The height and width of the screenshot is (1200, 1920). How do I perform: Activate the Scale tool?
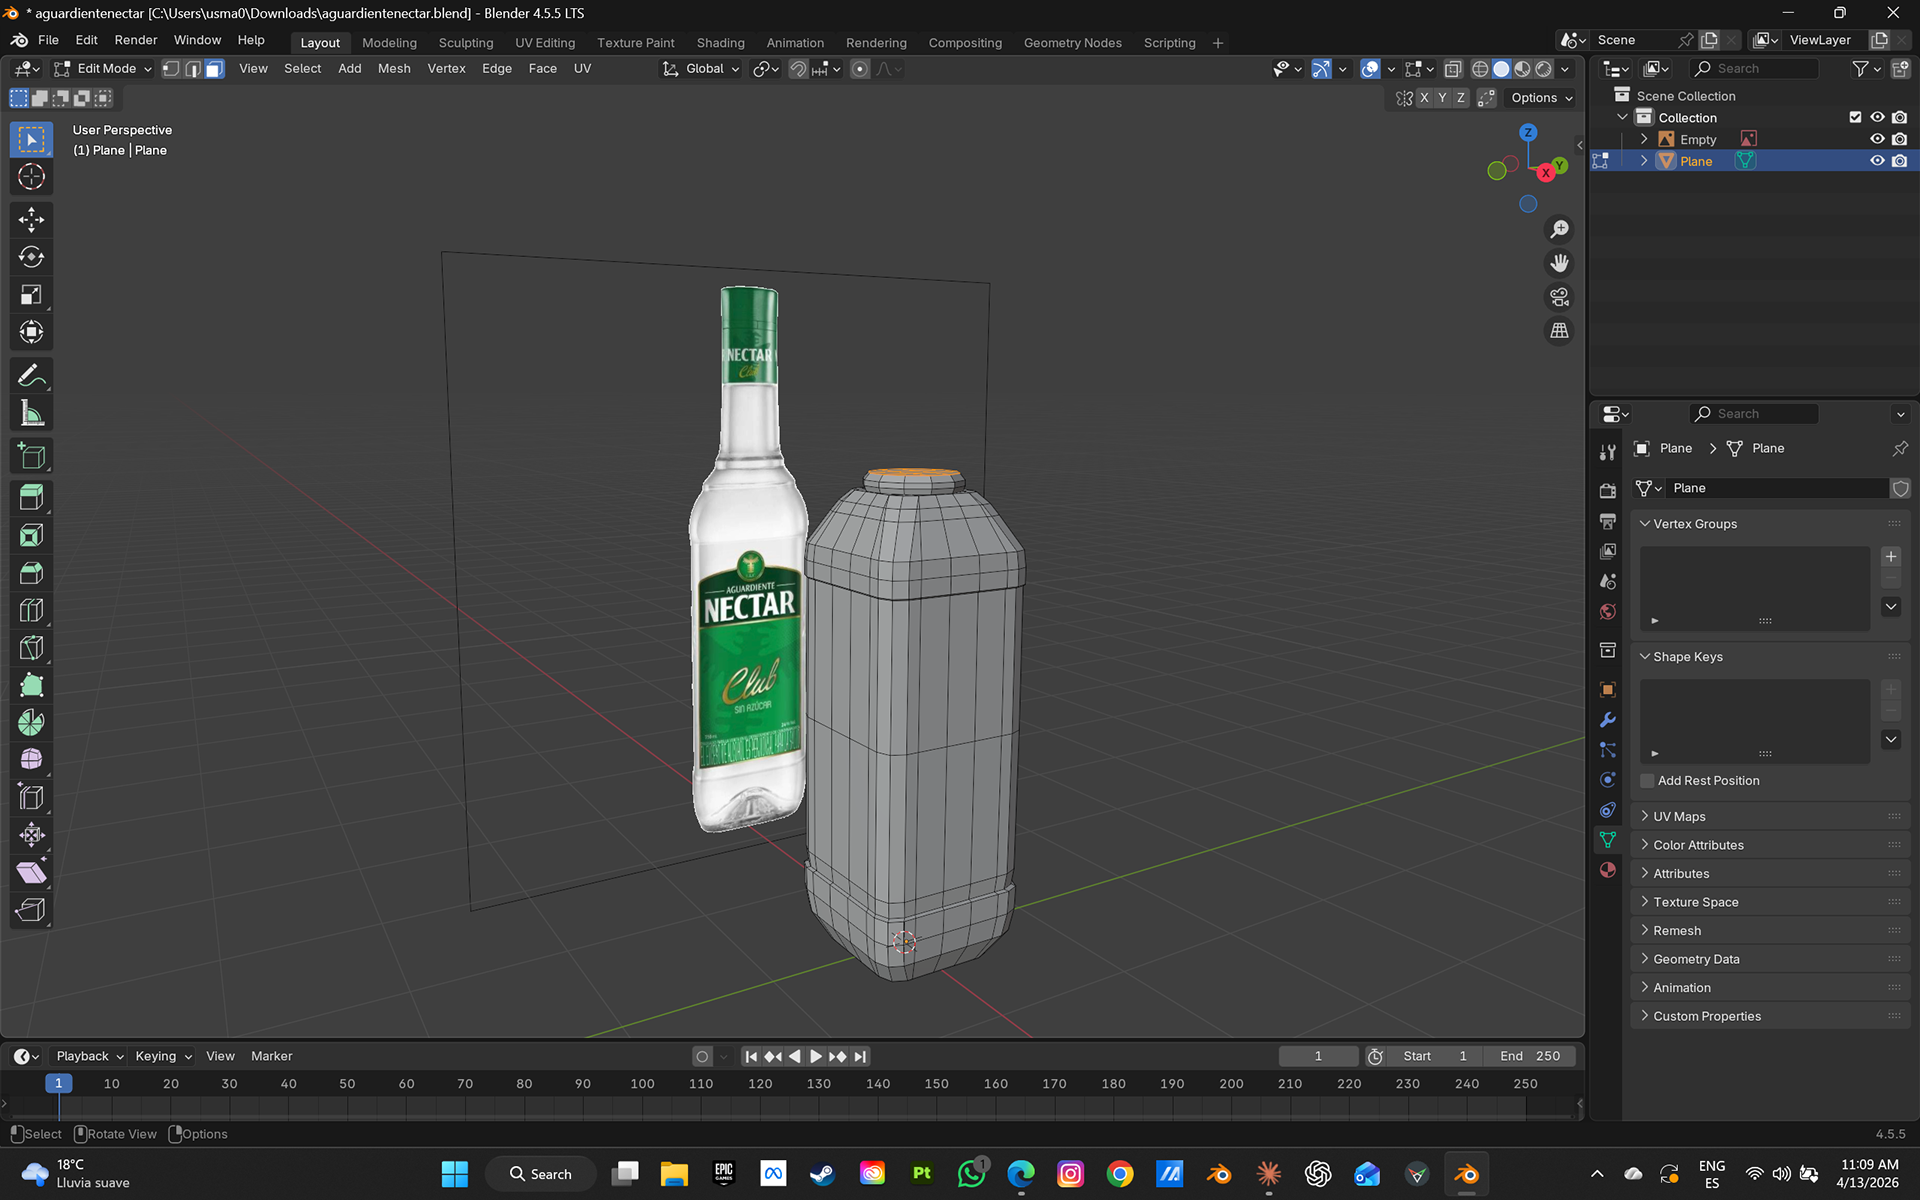click(31, 295)
